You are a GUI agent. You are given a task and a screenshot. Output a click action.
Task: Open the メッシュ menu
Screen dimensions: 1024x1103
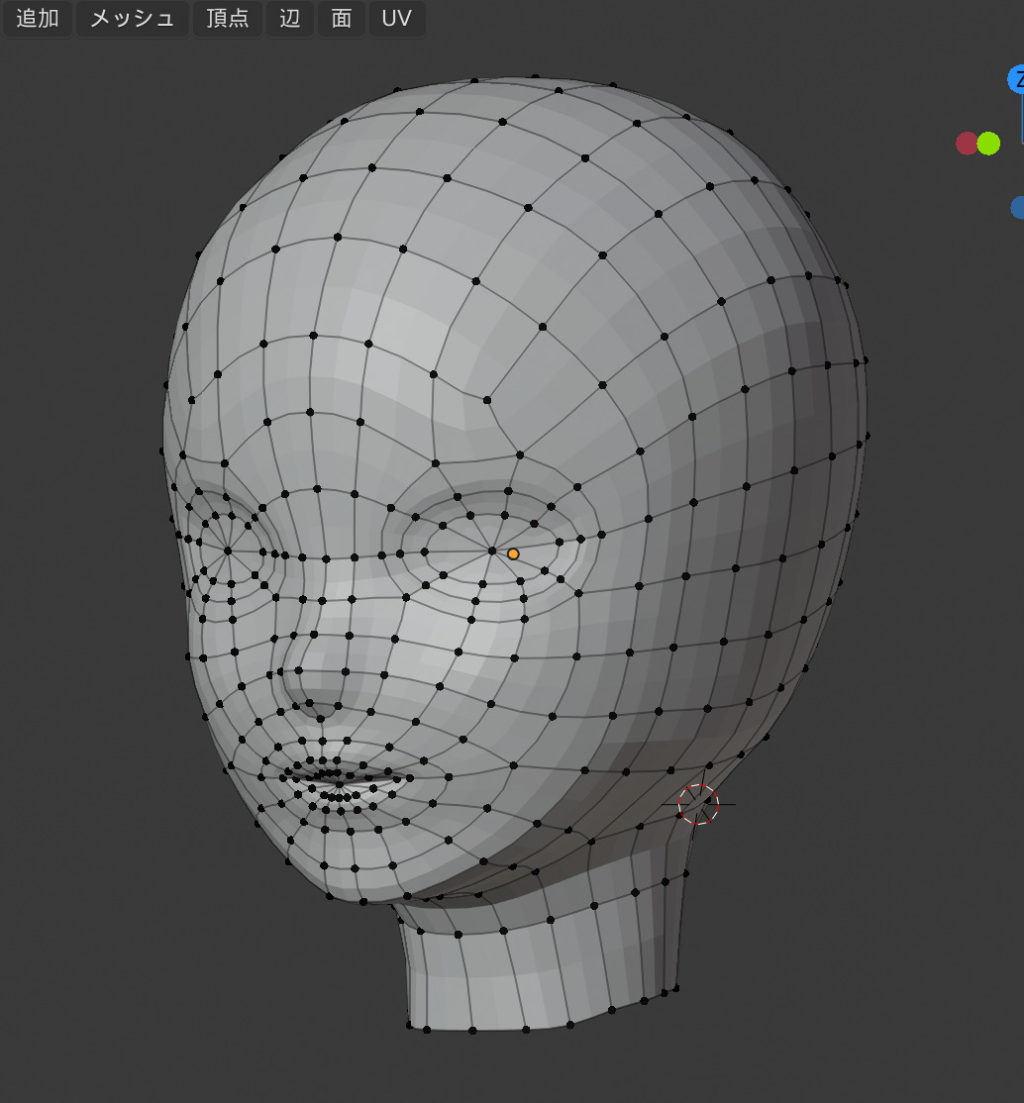click(132, 19)
